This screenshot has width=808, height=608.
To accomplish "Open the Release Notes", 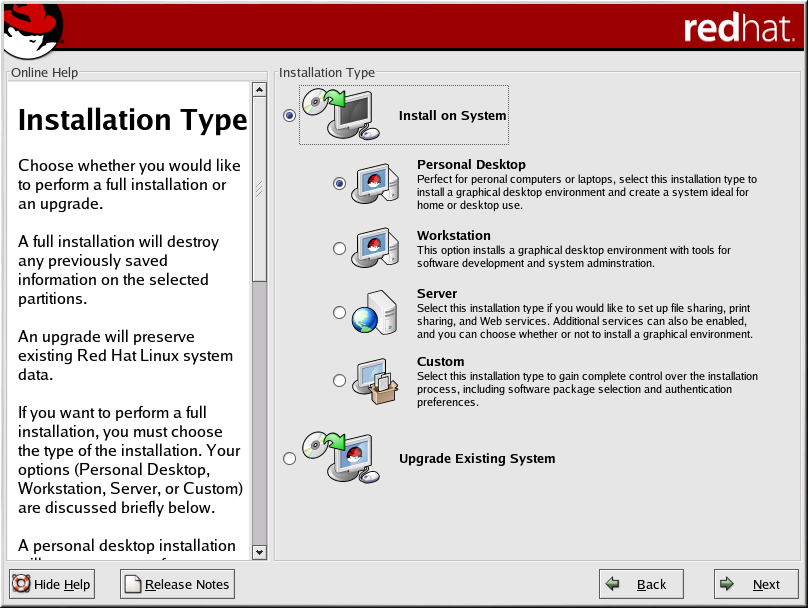I will click(177, 584).
